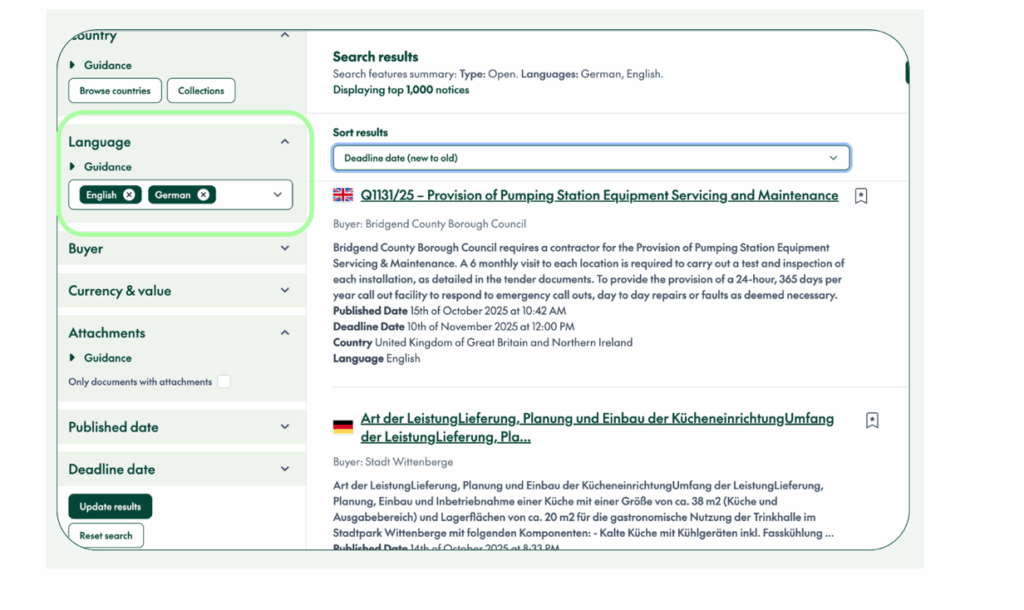Click the Update results button
Screen dimensions: 1024x610
tap(110, 507)
